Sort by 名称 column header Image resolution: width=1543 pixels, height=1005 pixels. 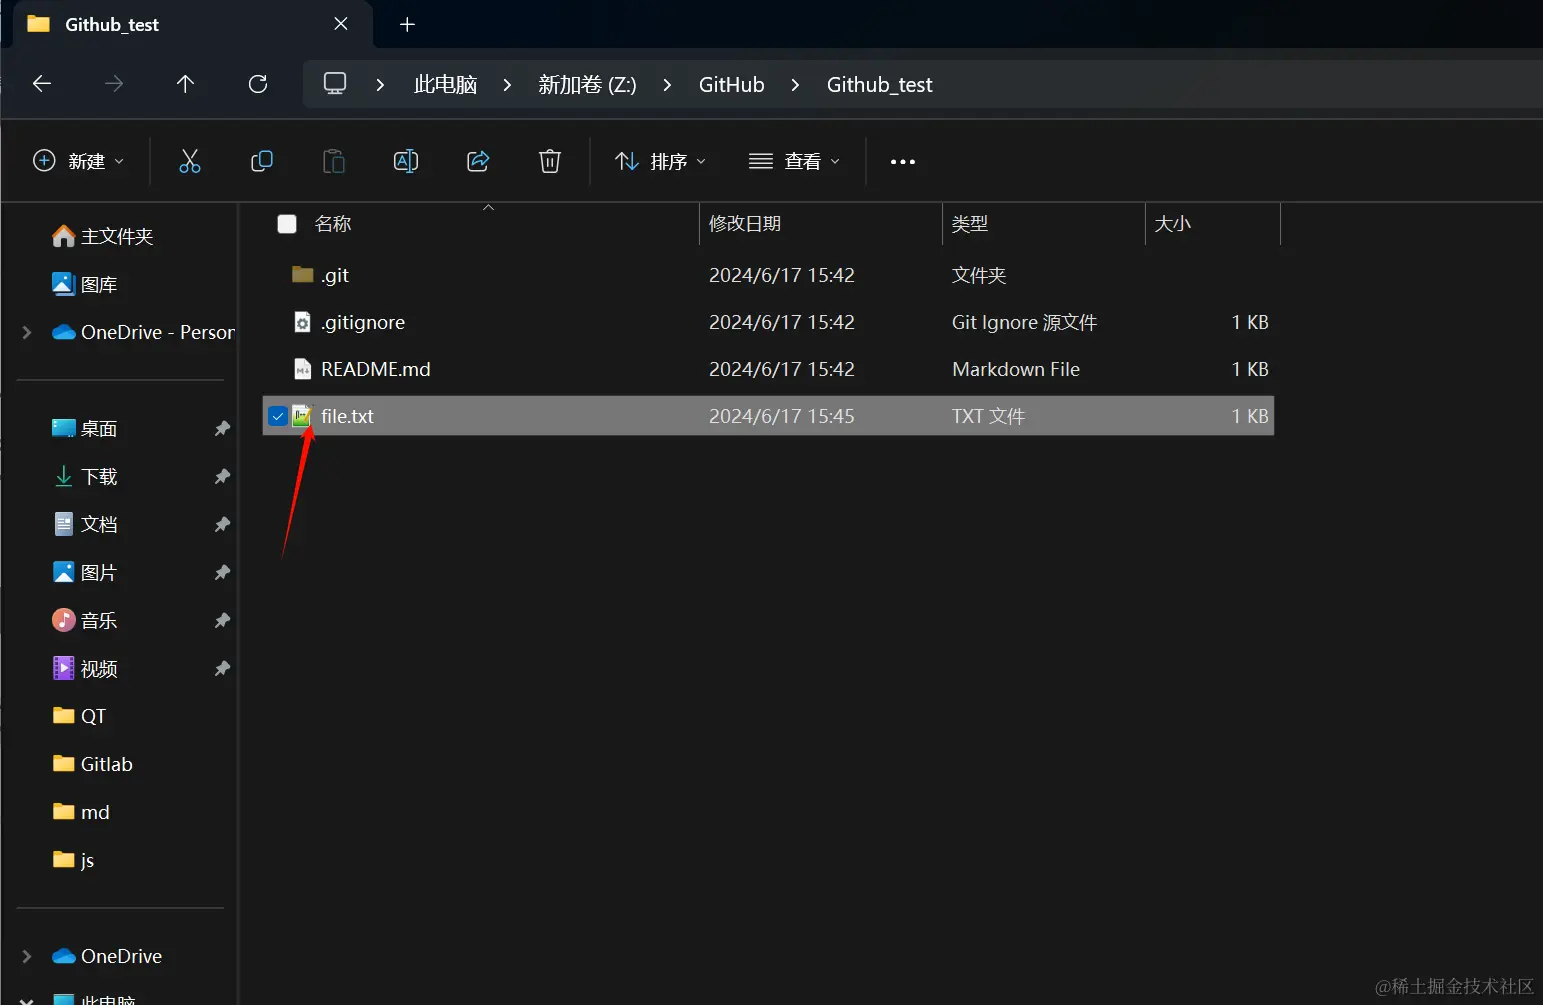[x=333, y=224]
